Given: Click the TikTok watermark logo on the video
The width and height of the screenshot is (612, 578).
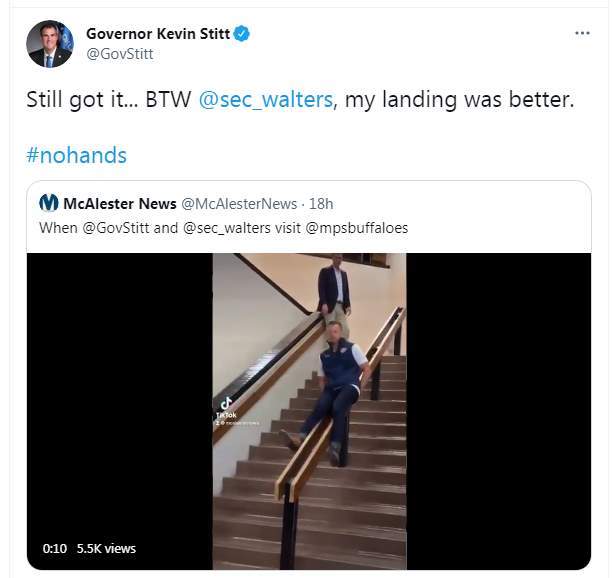Looking at the screenshot, I should [x=225, y=404].
